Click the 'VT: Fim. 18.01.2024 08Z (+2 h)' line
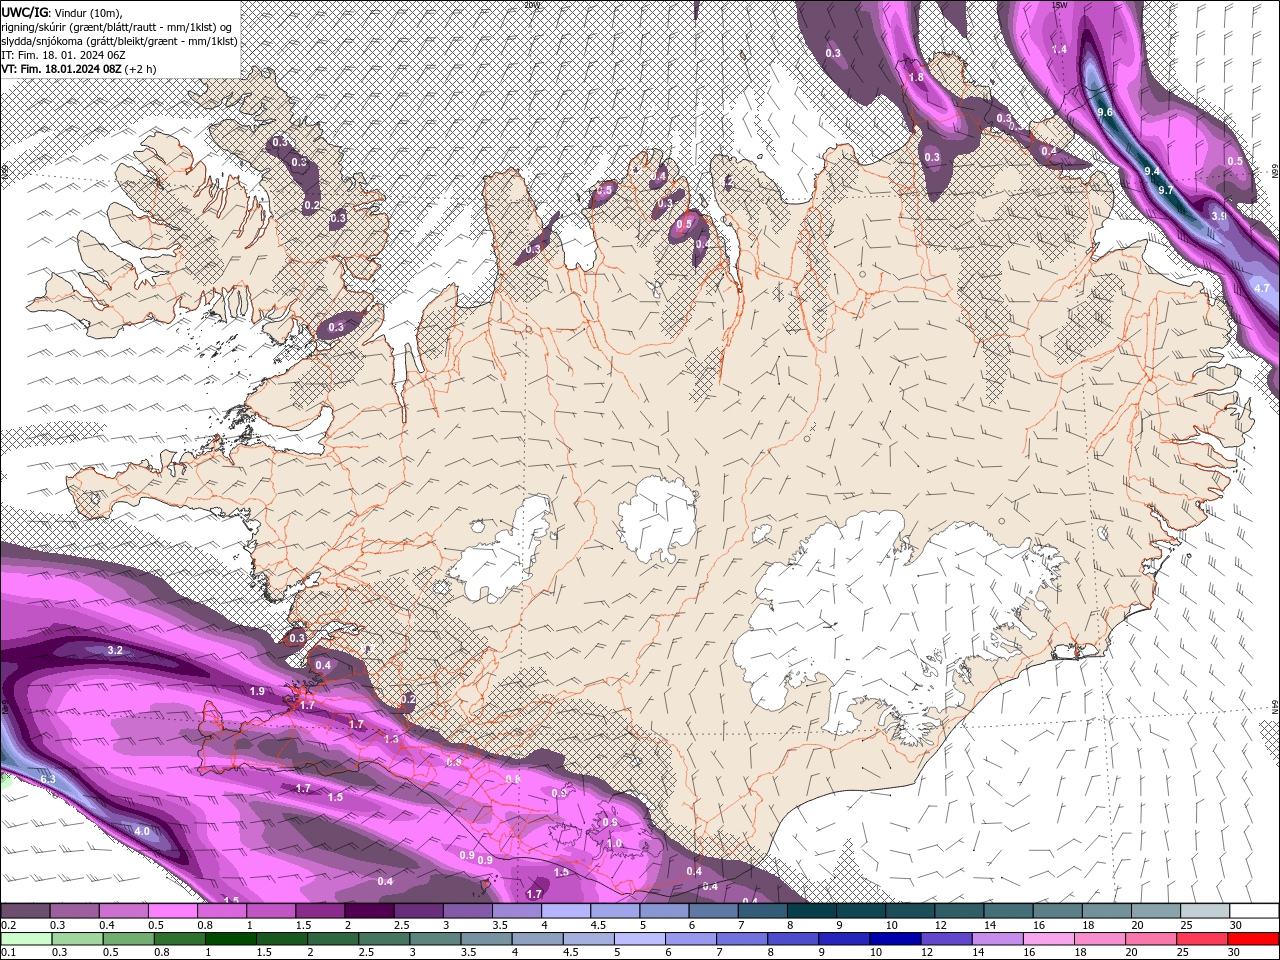Image resolution: width=1280 pixels, height=960 pixels. click(78, 69)
